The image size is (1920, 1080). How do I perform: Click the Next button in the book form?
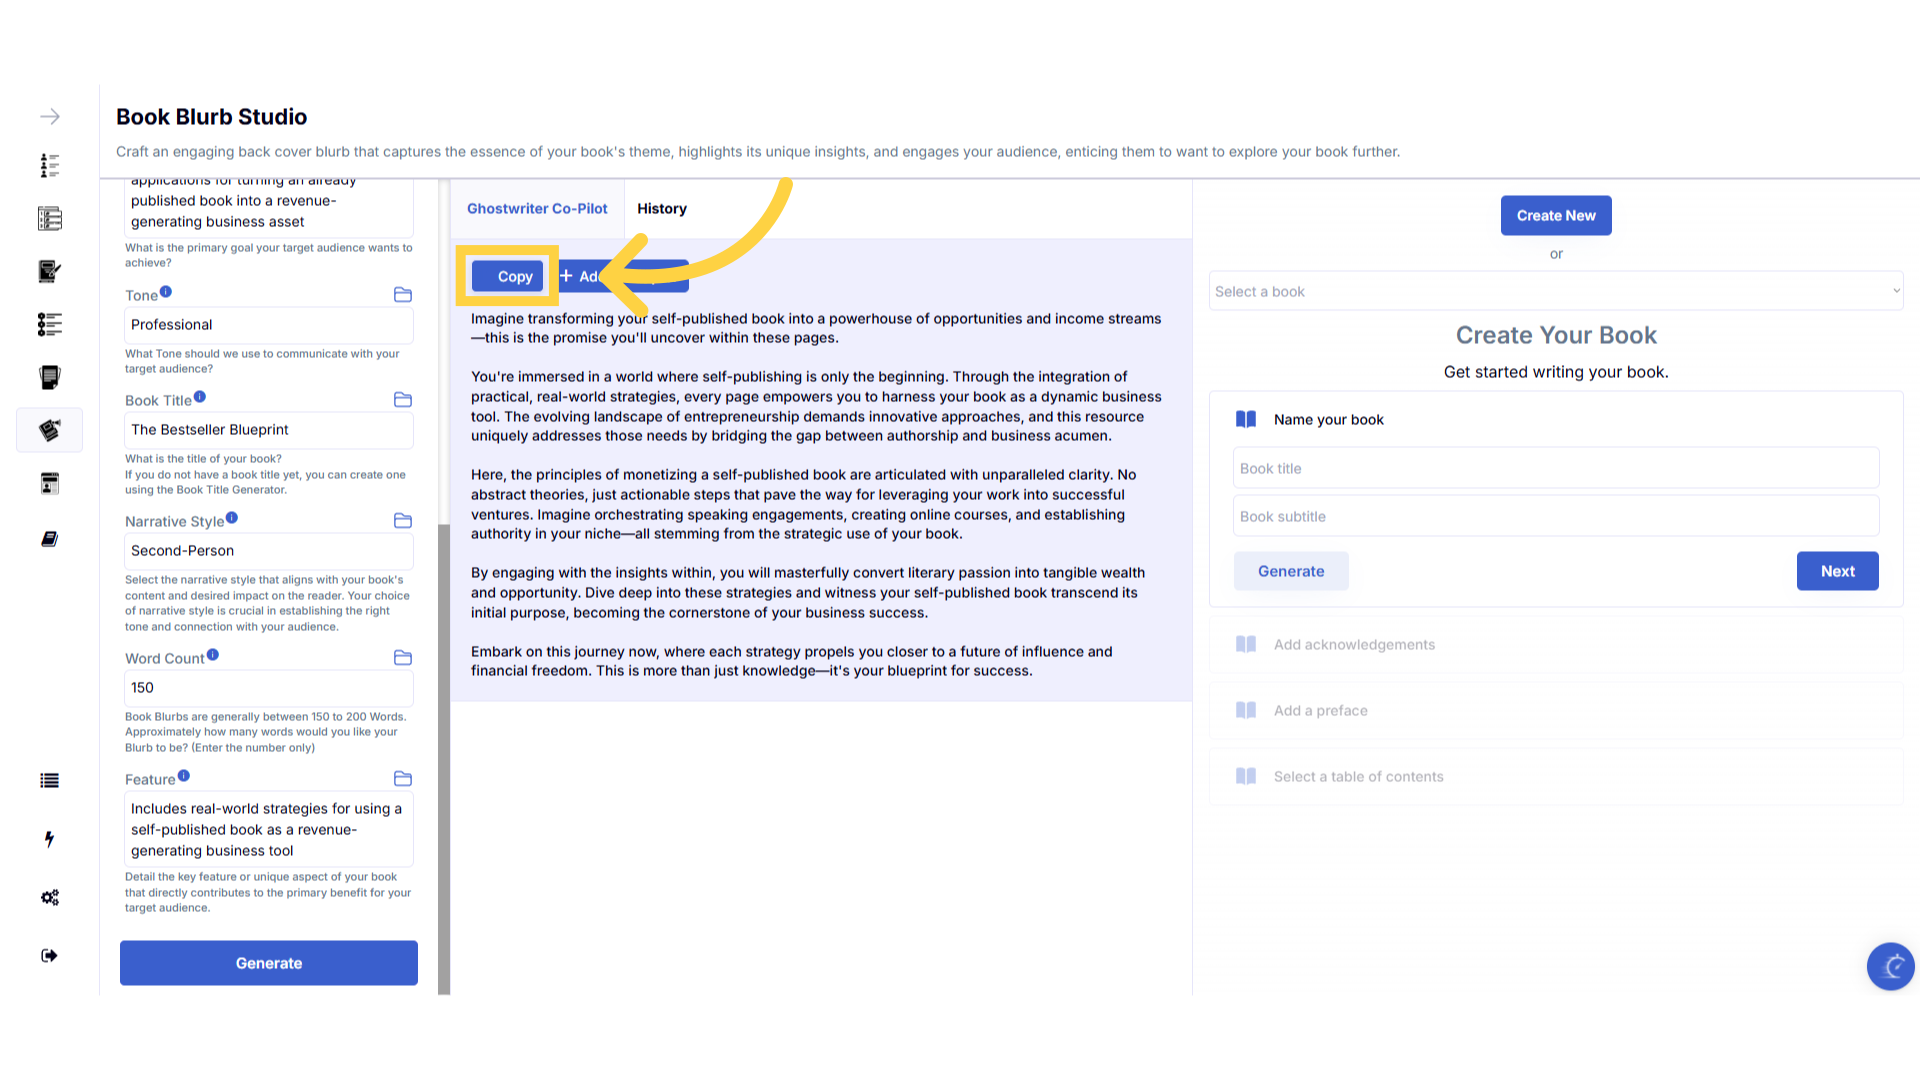[1837, 572]
